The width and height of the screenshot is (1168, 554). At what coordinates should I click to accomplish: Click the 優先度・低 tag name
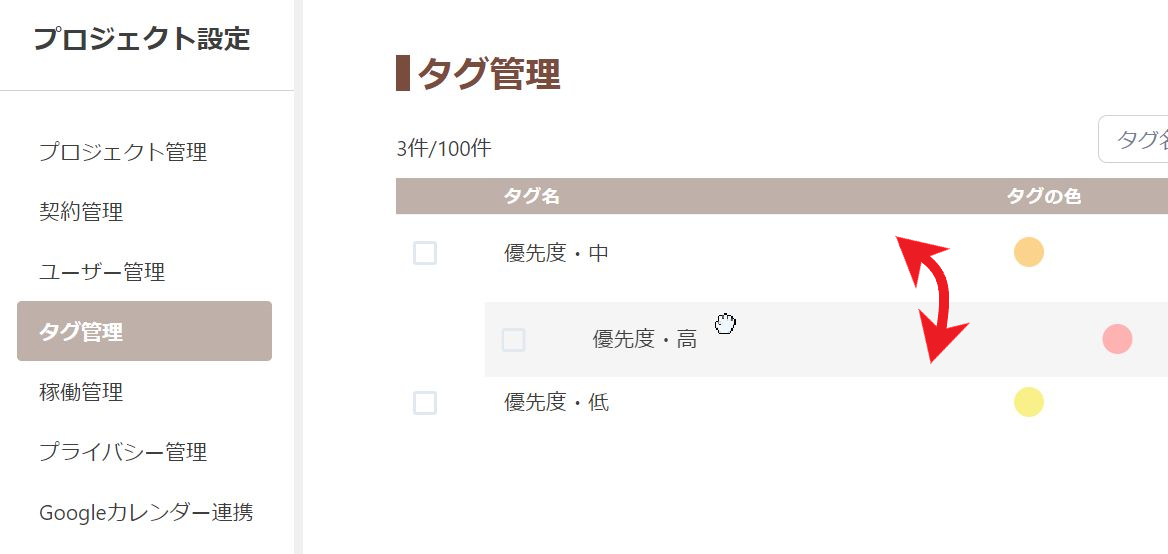coord(557,403)
